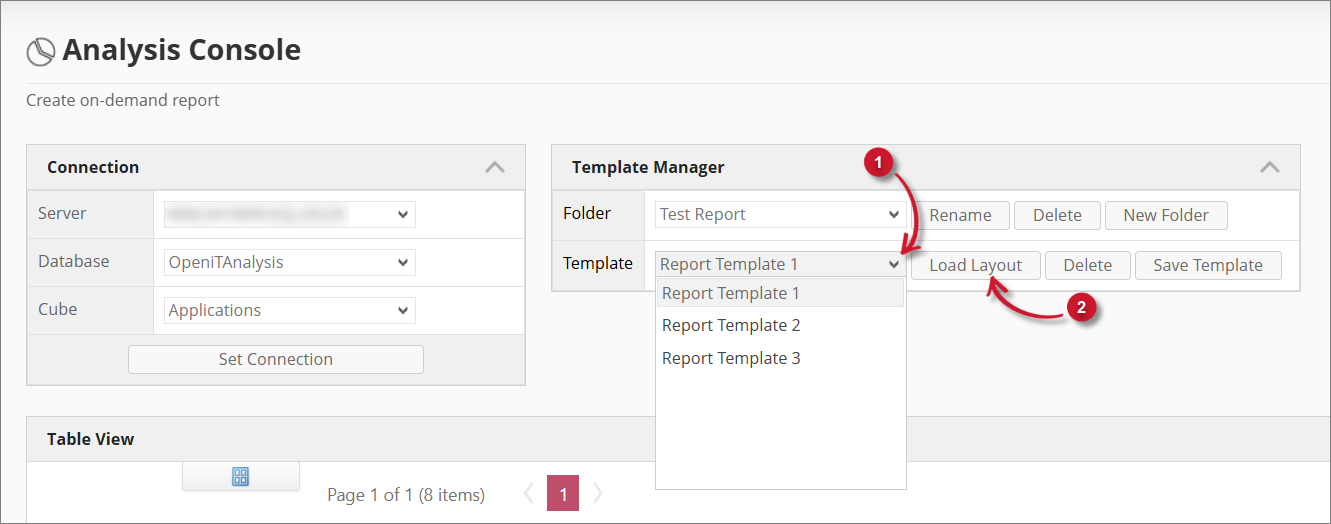Collapse the Template Manager panel
Image resolution: width=1331 pixels, height=524 pixels.
pos(1269,168)
